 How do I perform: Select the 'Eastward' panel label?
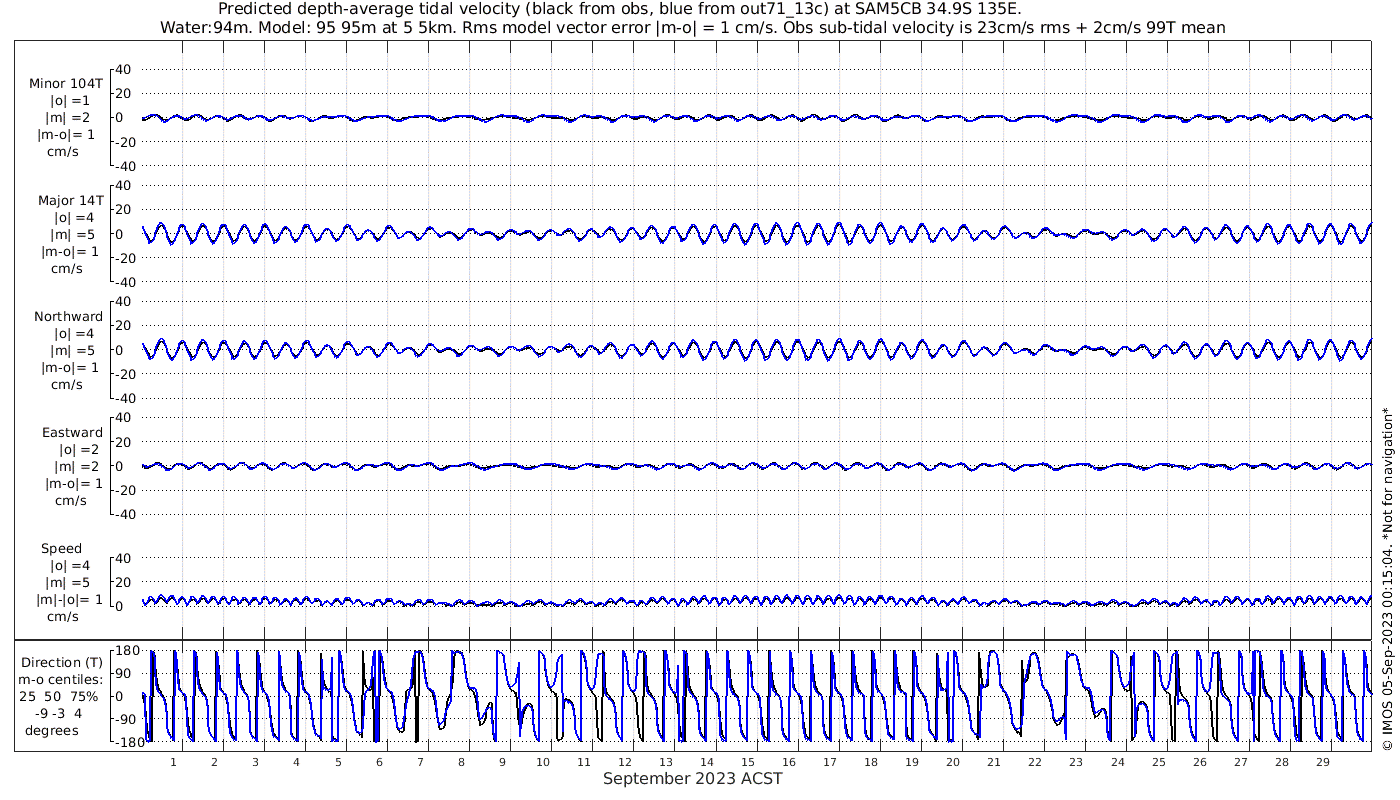click(x=72, y=432)
